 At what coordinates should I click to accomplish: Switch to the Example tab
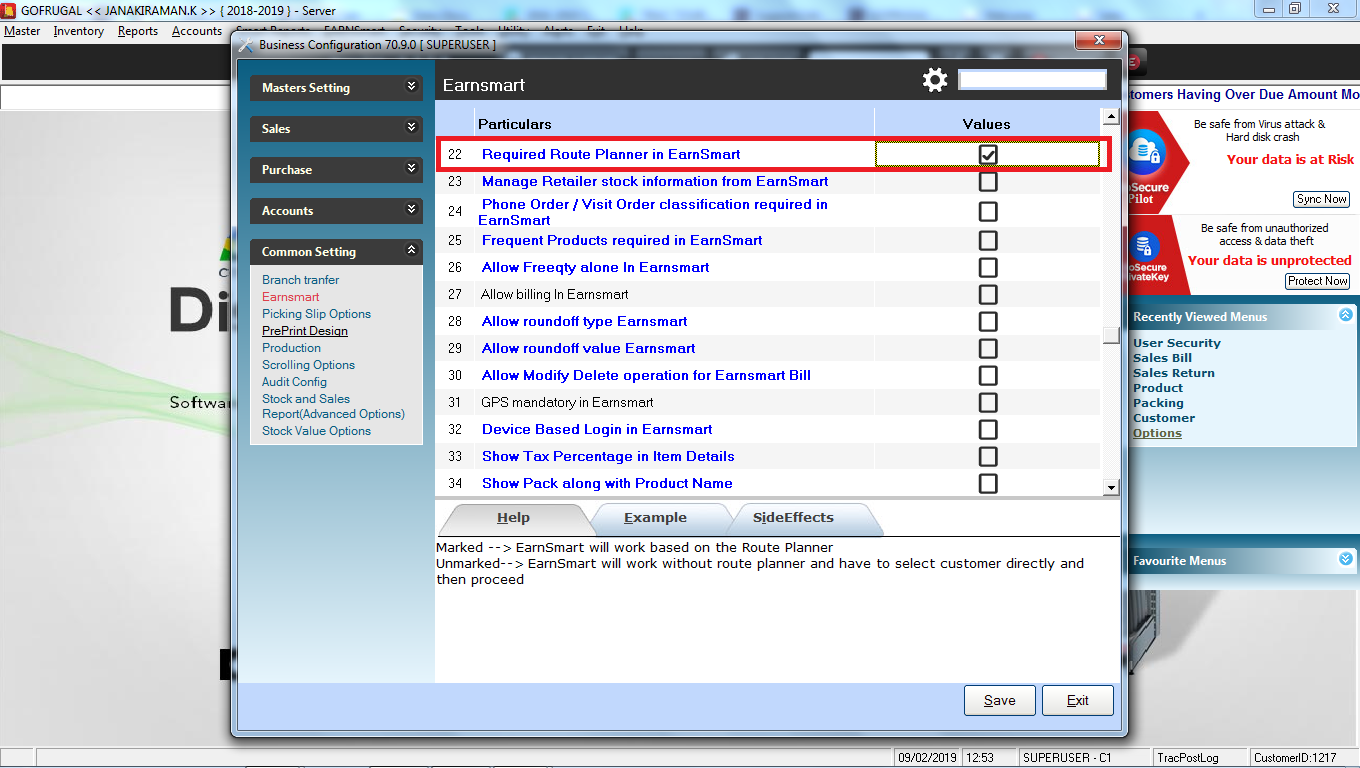click(655, 518)
